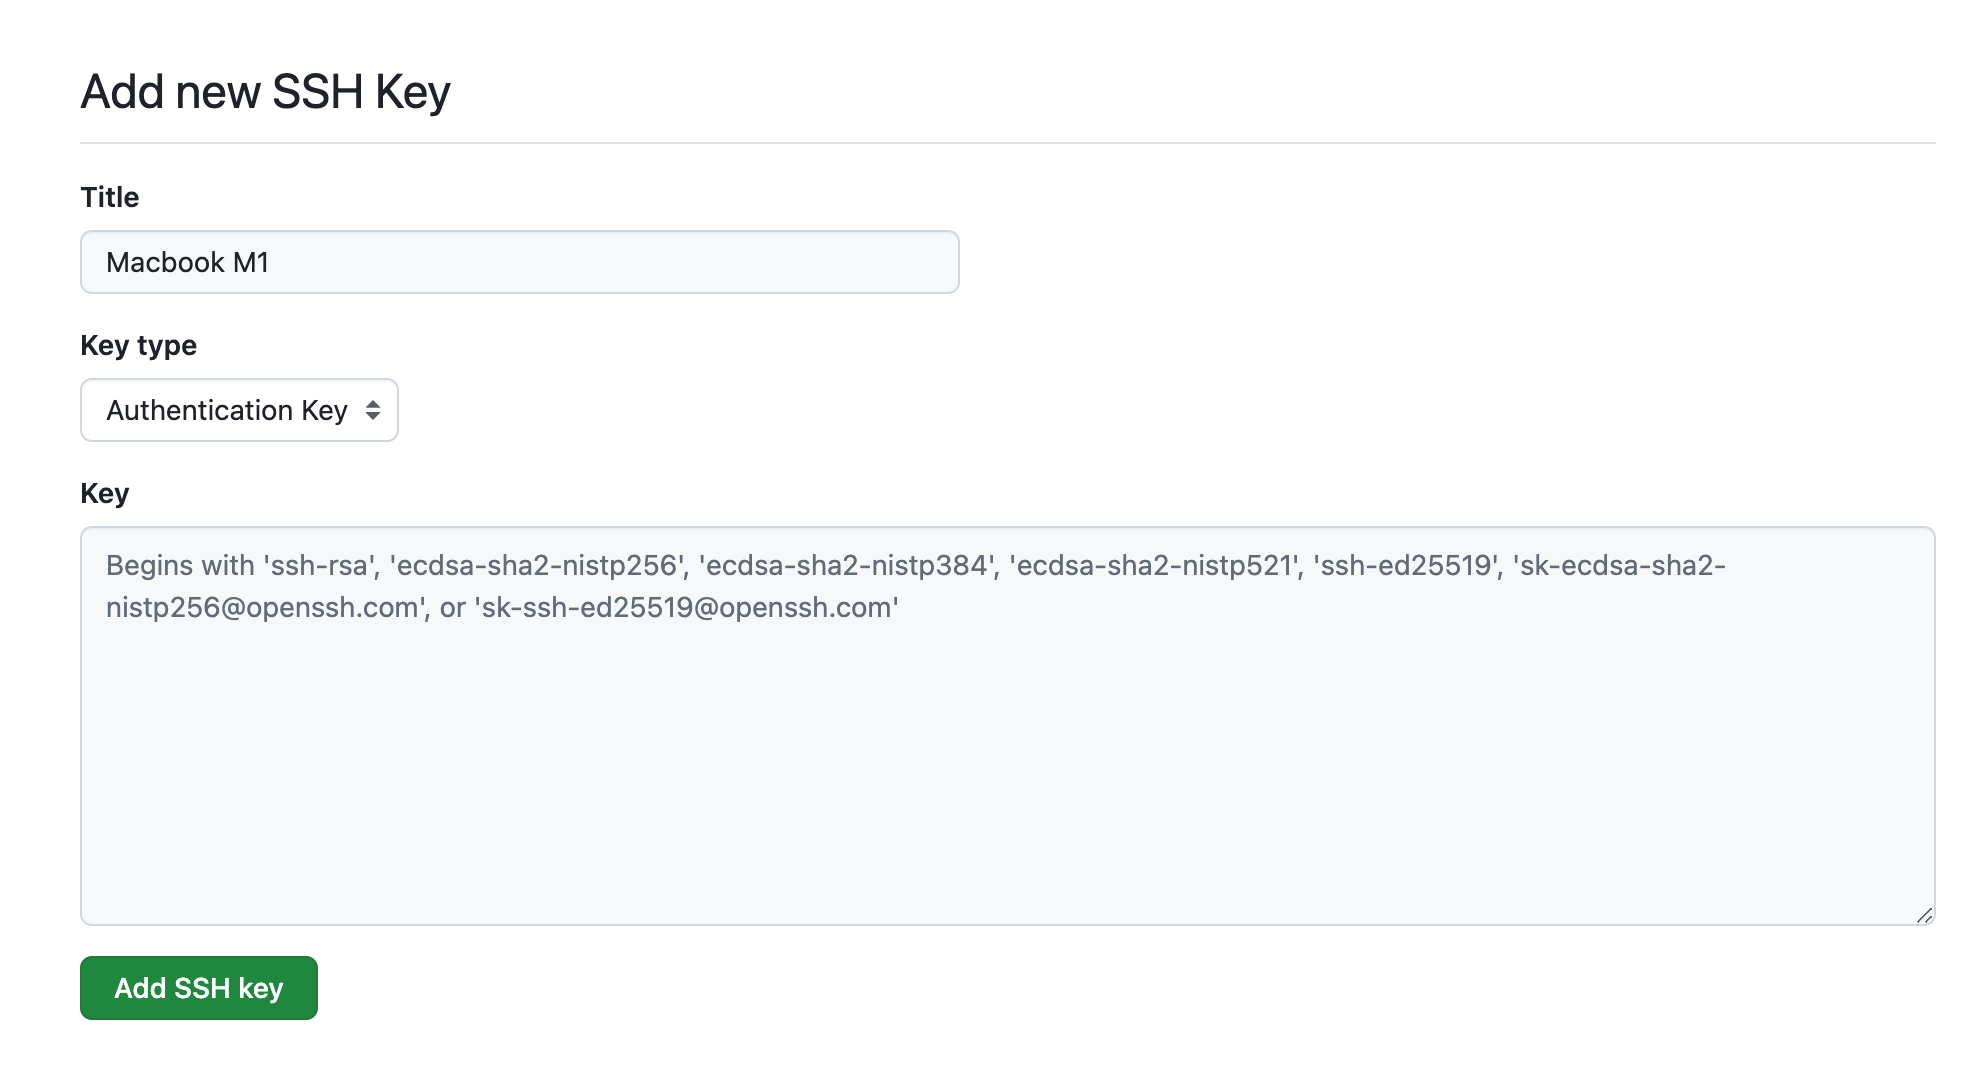Select the 'Authentication Key' text in the combo box
This screenshot has width=1986, height=1088.
coord(227,410)
